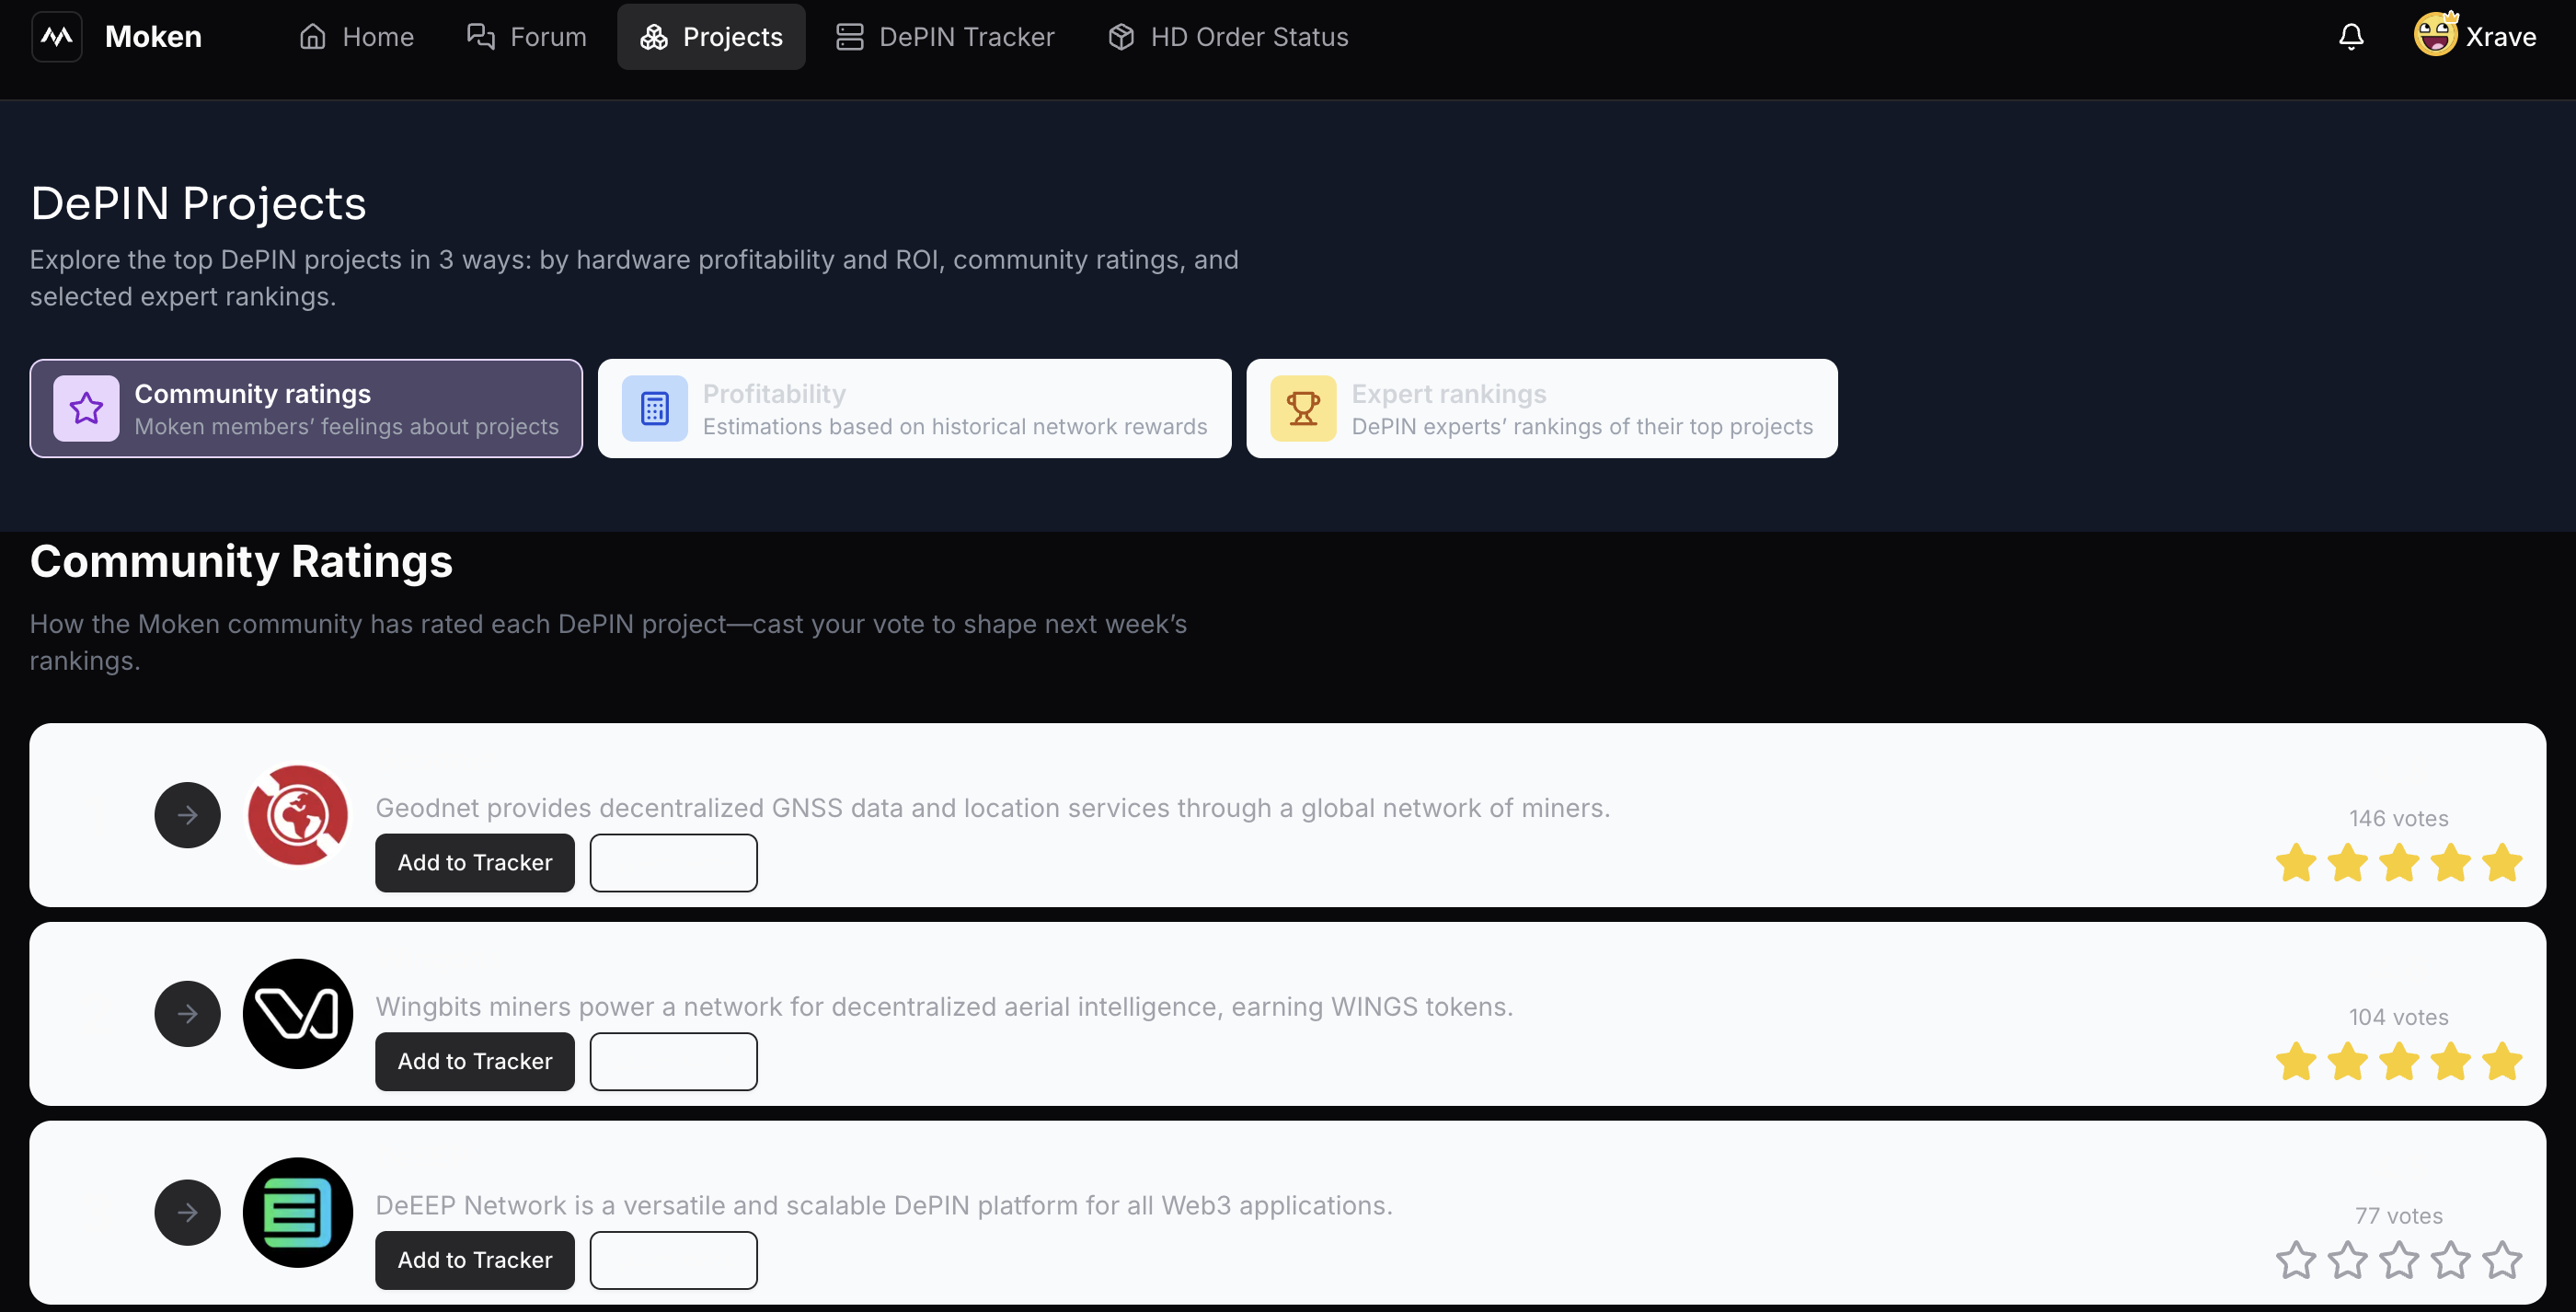Click the "Community Ratings" section heading
This screenshot has width=2576, height=1312.
[241, 561]
